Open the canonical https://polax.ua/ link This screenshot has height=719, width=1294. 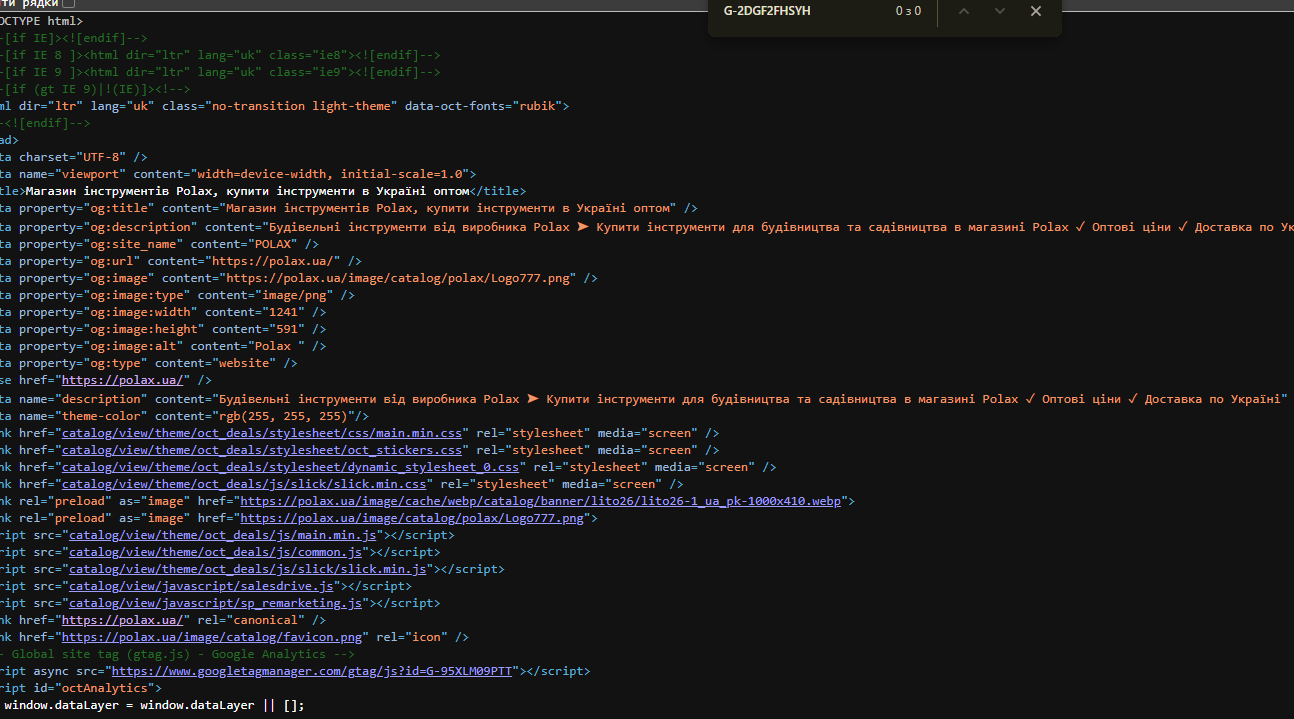122,620
